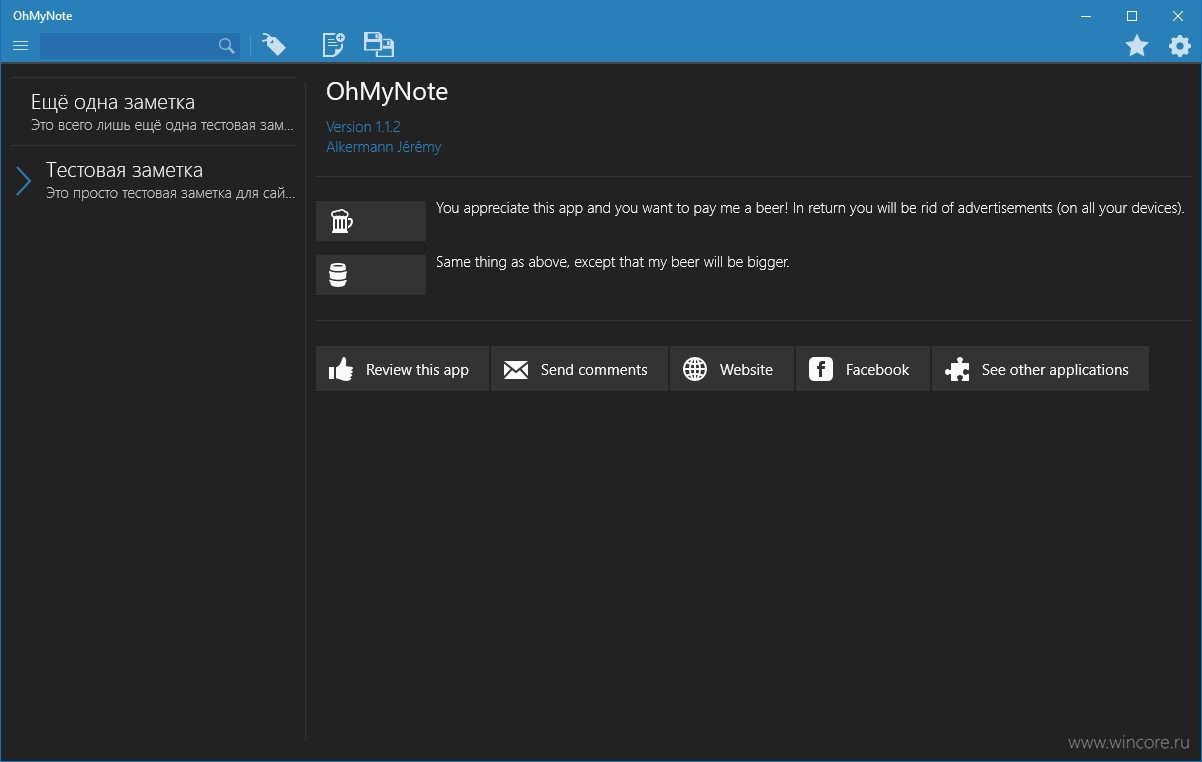Buy a beer with mug button

371,221
